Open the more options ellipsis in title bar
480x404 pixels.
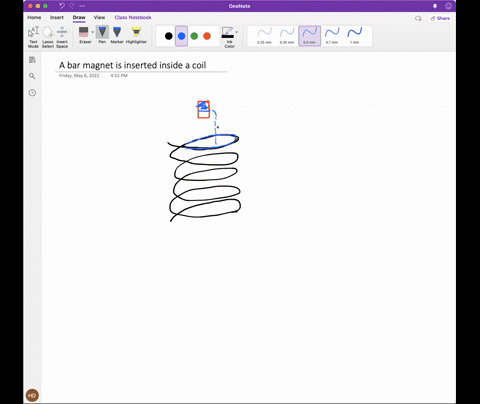point(82,6)
